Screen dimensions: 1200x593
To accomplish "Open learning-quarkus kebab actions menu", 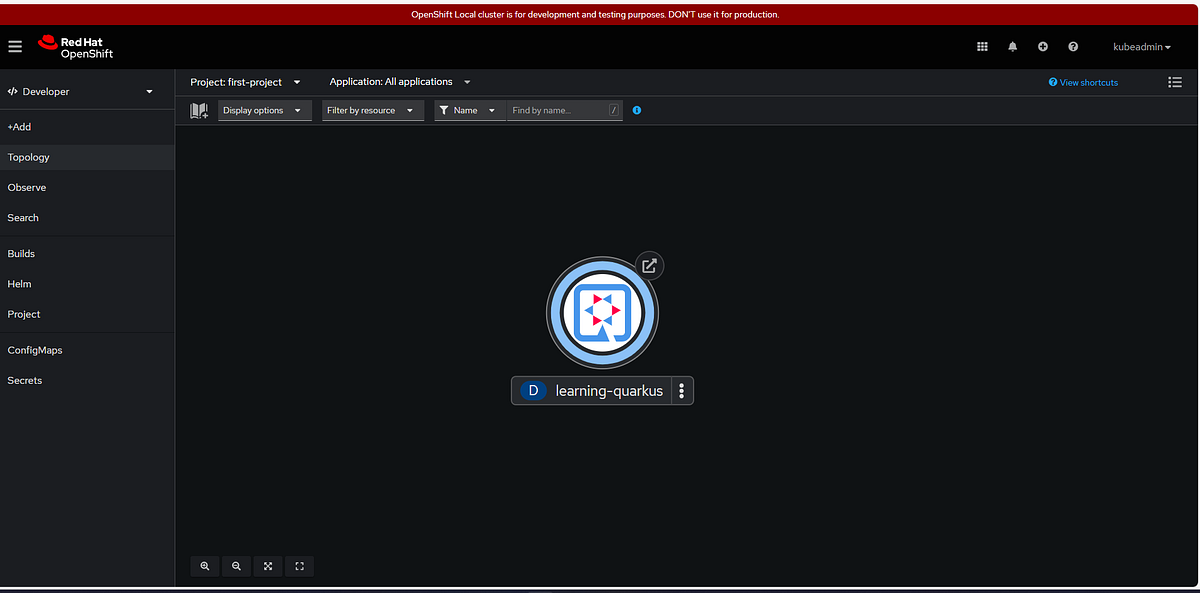I will [x=681, y=391].
